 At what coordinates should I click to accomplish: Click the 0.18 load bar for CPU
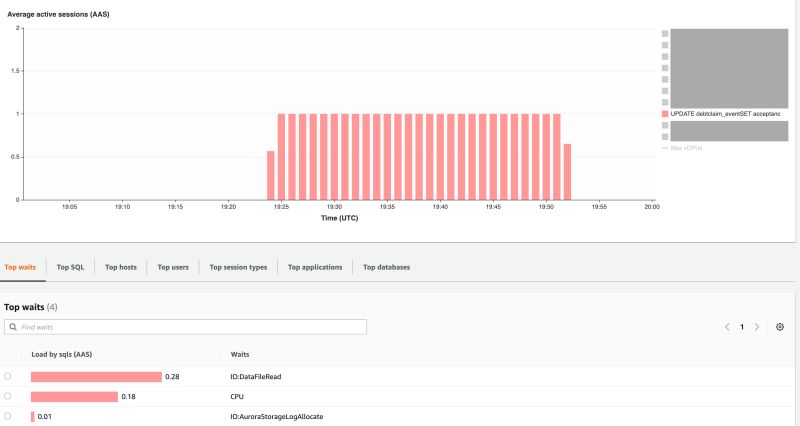pyautogui.click(x=74, y=396)
